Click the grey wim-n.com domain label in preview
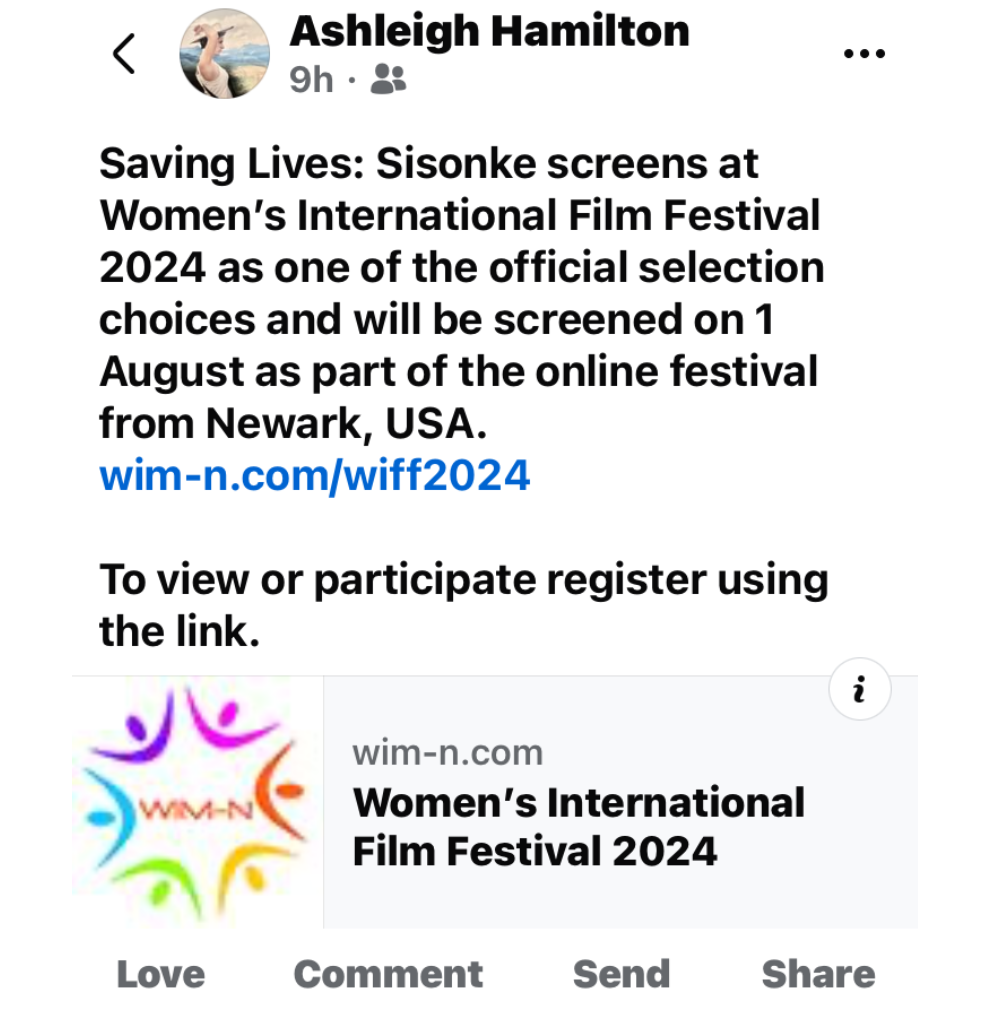Screen dimensions: 998x1014 [447, 752]
